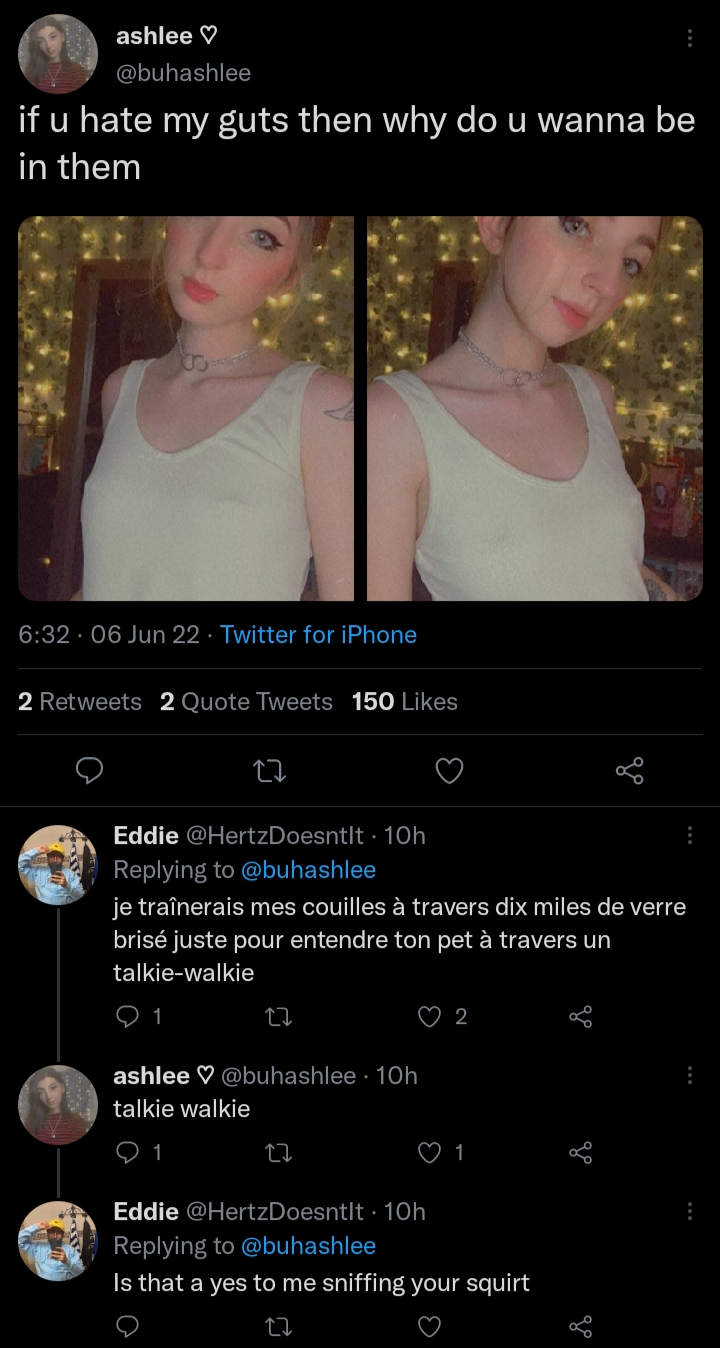The width and height of the screenshot is (720, 1348).
Task: Share ashlee's talkie walkie reply
Action: pyautogui.click(x=580, y=1153)
